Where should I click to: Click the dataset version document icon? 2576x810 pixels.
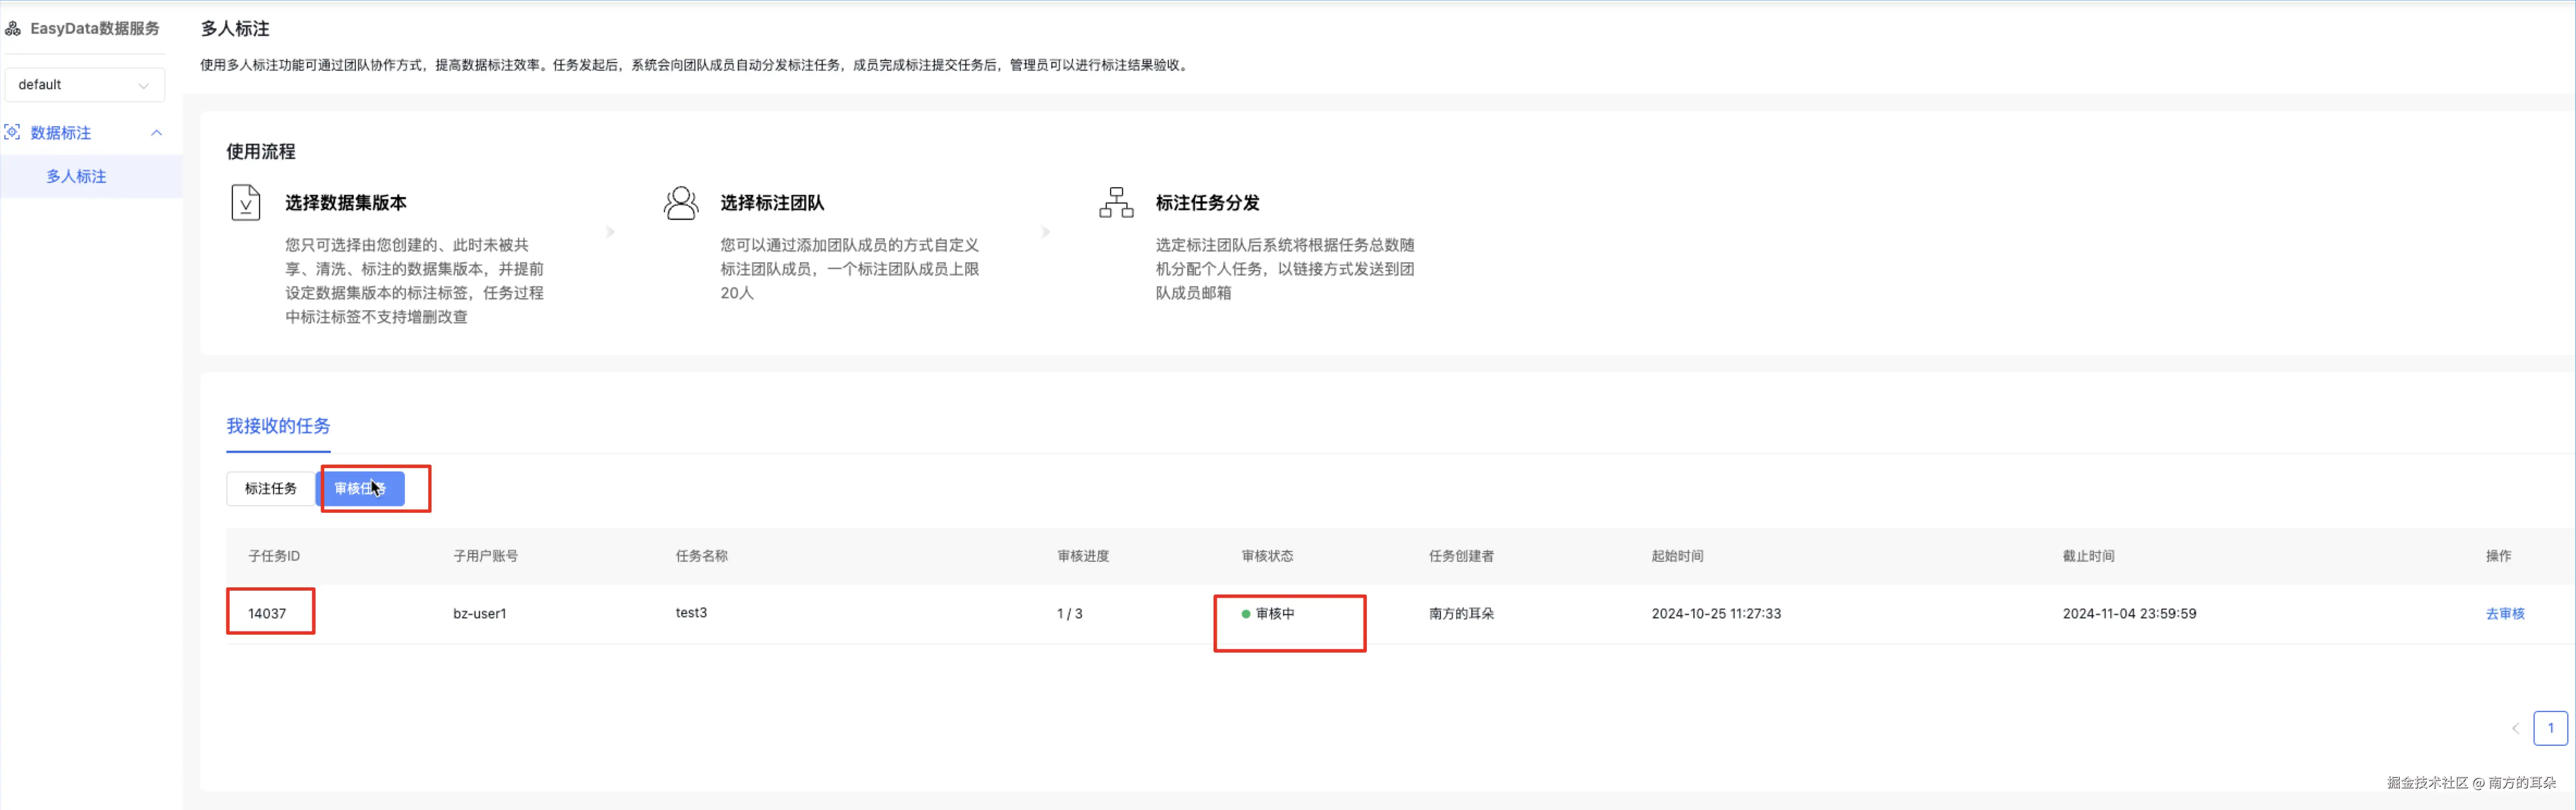point(245,202)
